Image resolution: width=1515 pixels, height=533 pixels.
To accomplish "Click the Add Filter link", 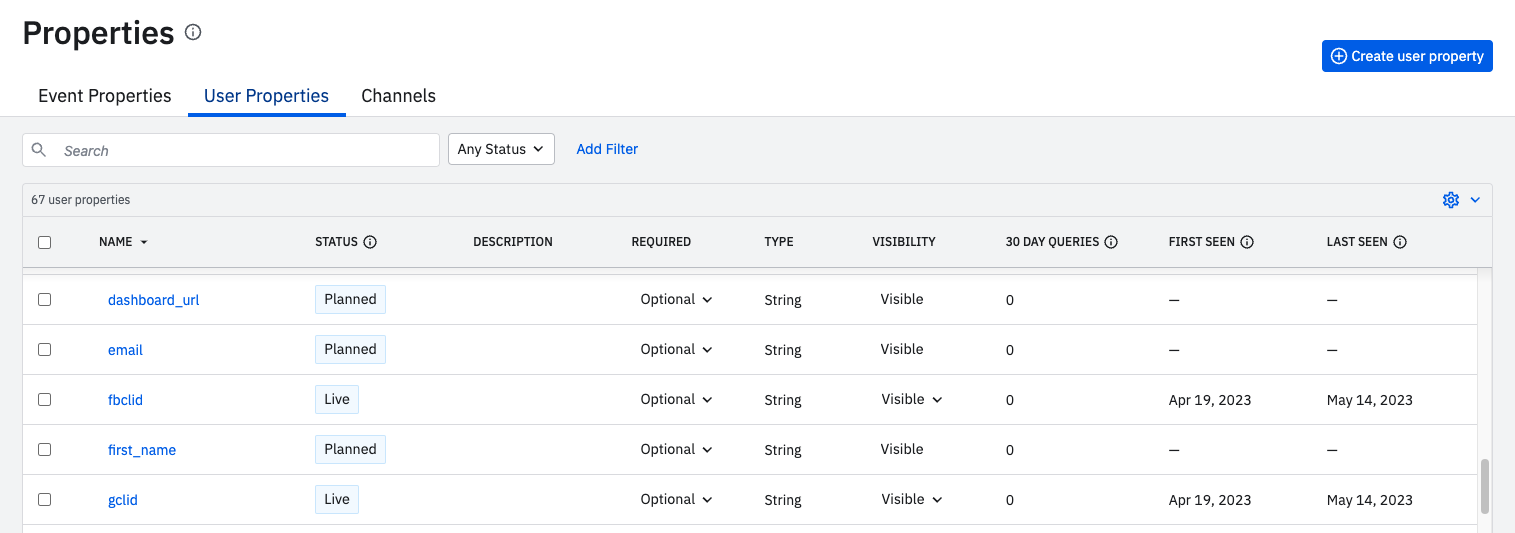I will point(607,149).
